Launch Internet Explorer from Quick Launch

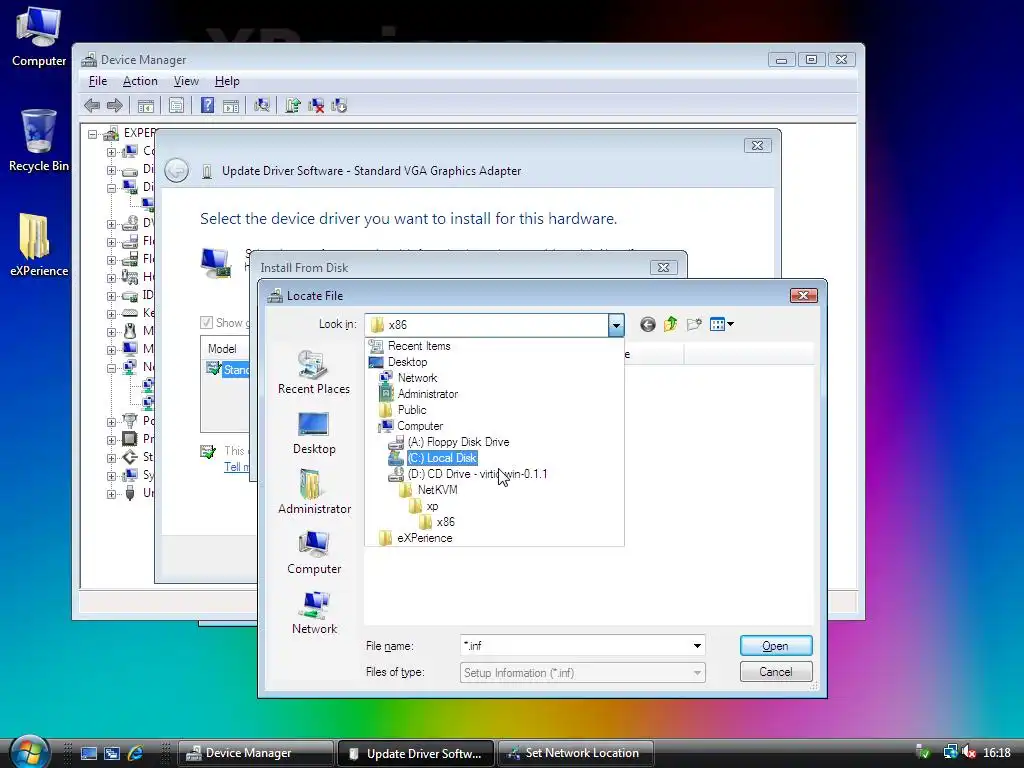pyautogui.click(x=135, y=753)
